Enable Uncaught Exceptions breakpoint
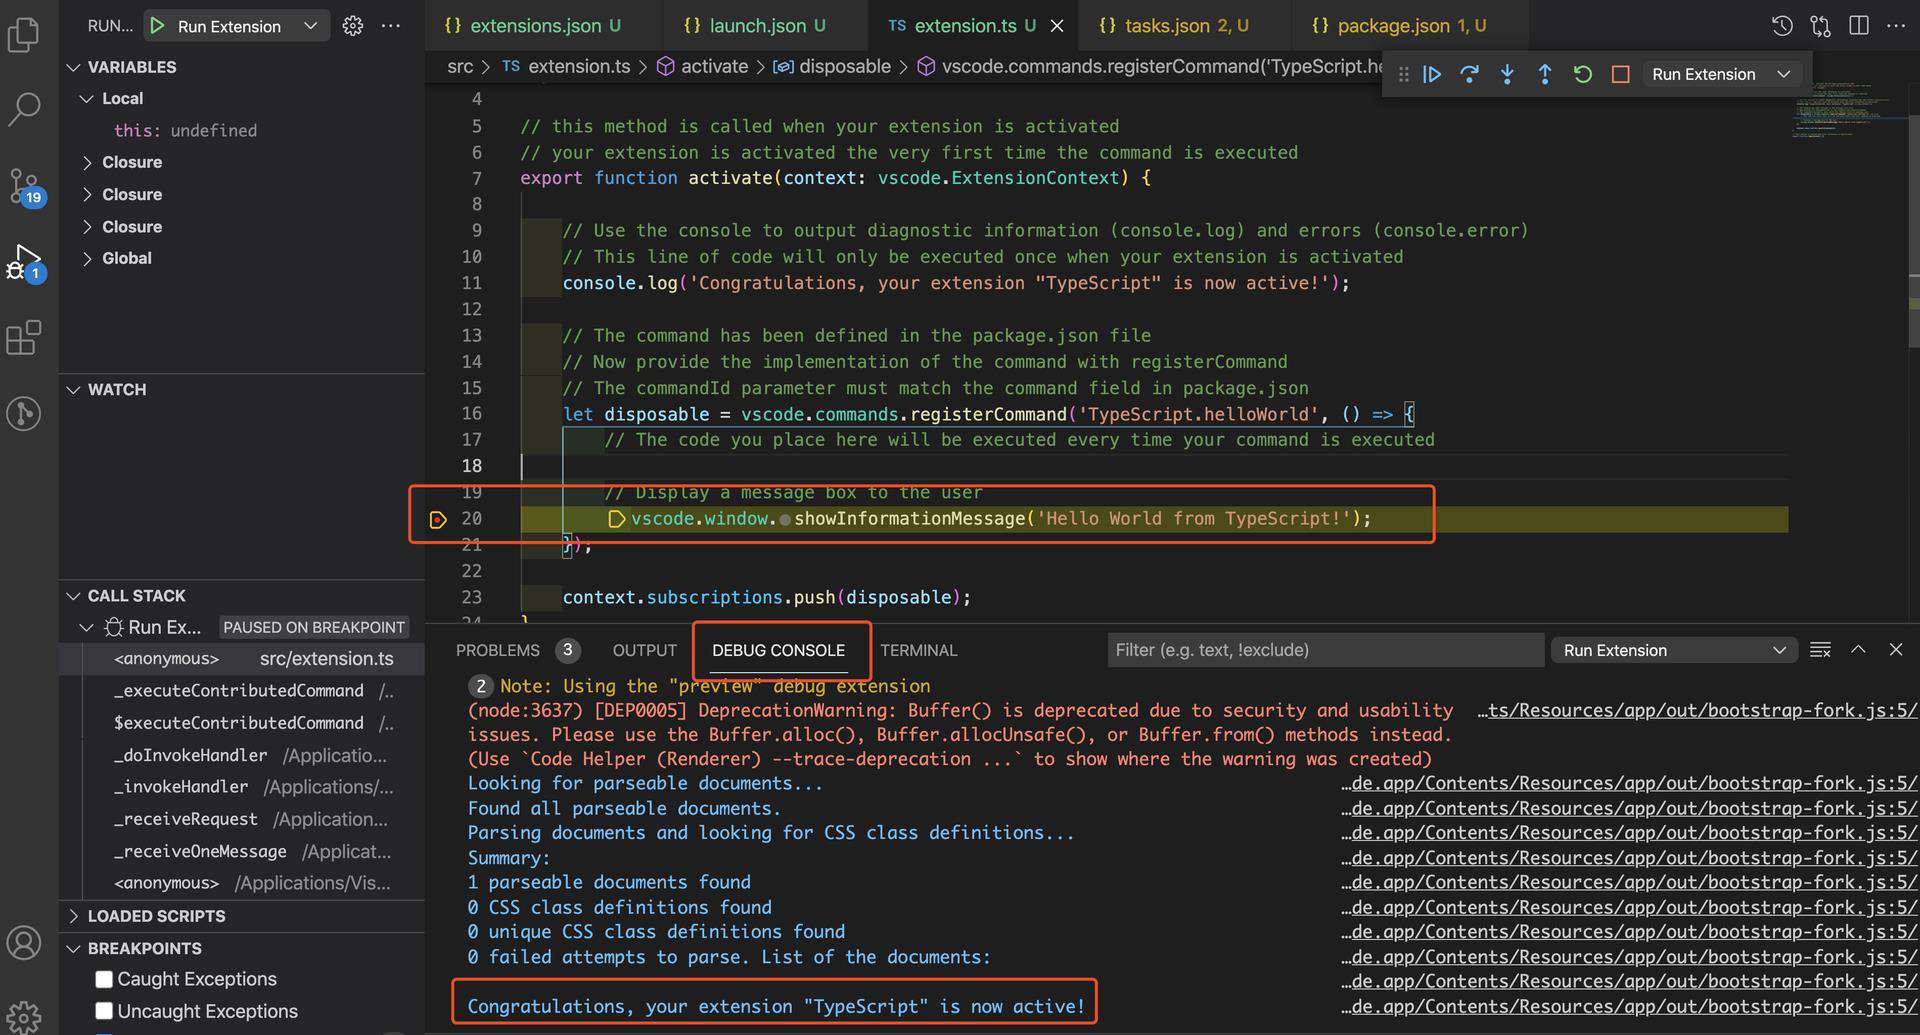Viewport: 1920px width, 1035px height. [104, 1012]
